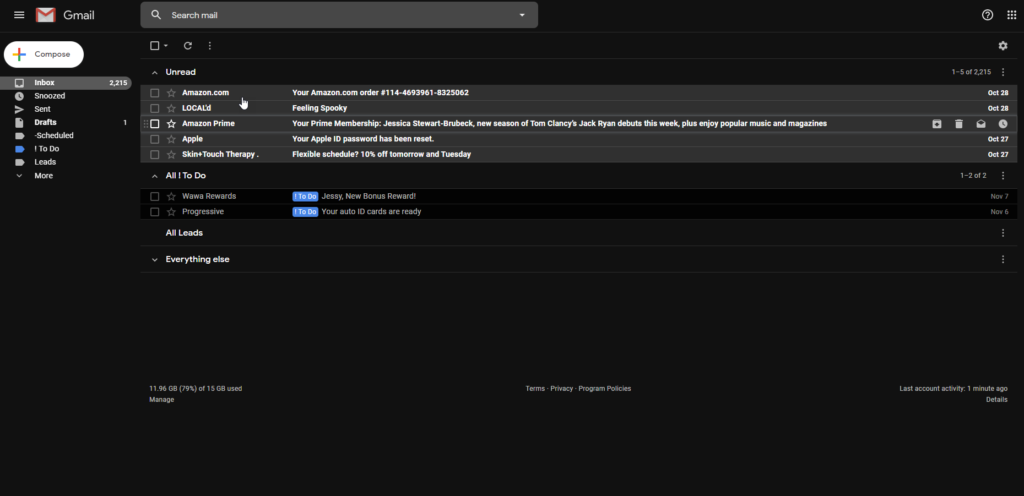Tick the checkbox for Amazon.com email
The width and height of the screenshot is (1024, 496).
155,93
